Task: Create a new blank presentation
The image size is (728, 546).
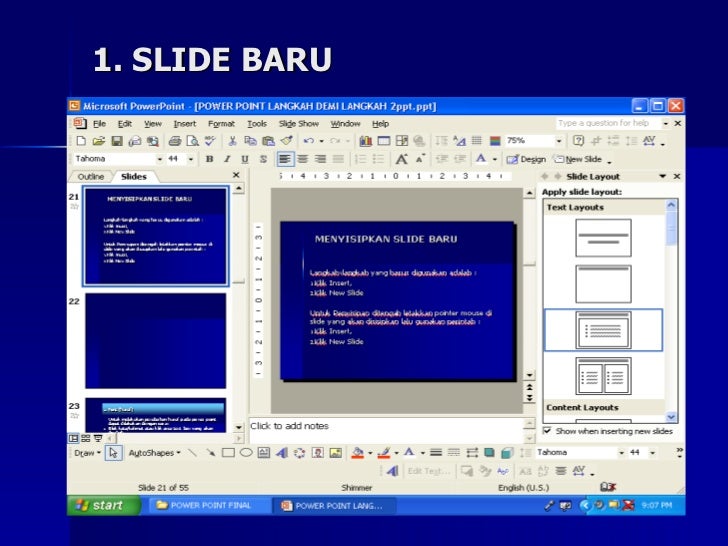Action: (81, 141)
